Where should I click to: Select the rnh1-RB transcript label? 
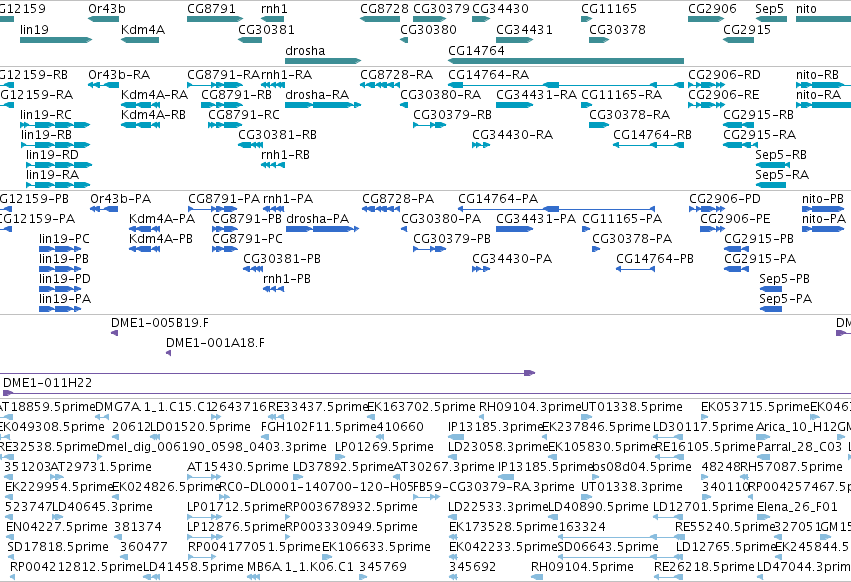pos(285,155)
